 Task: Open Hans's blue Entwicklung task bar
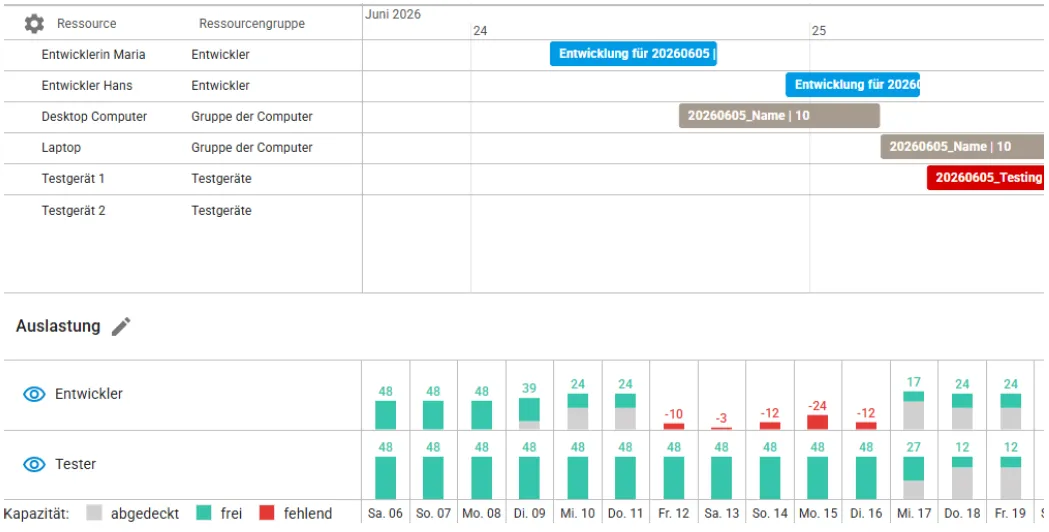[852, 85]
